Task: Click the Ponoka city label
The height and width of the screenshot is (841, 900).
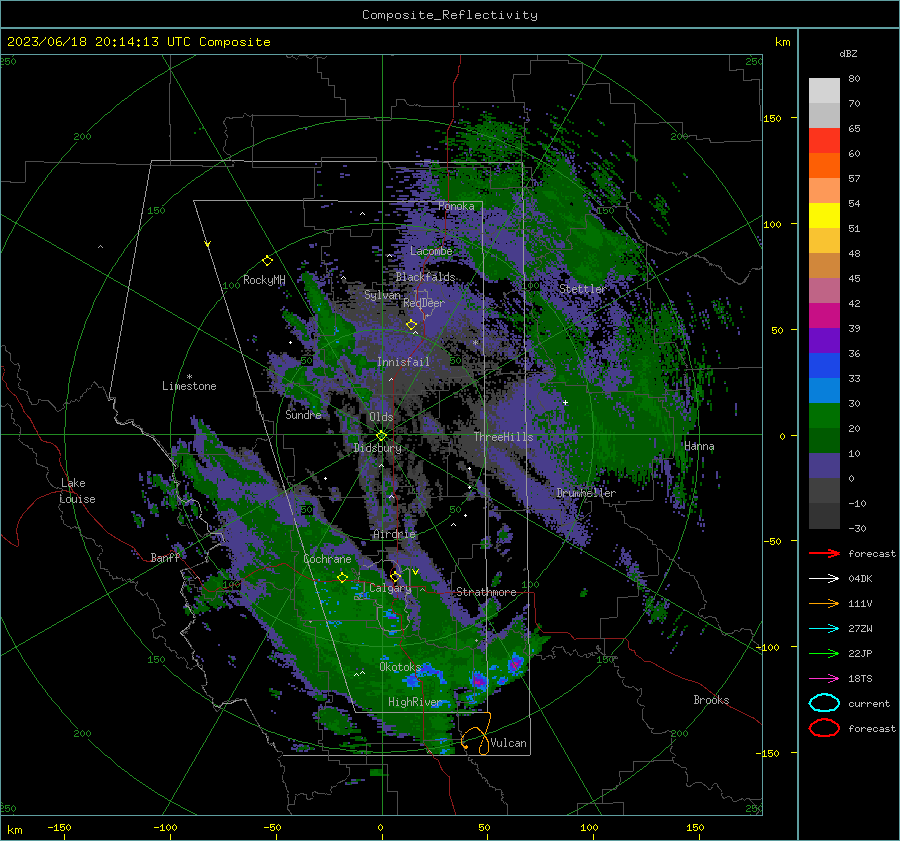Action: (456, 206)
